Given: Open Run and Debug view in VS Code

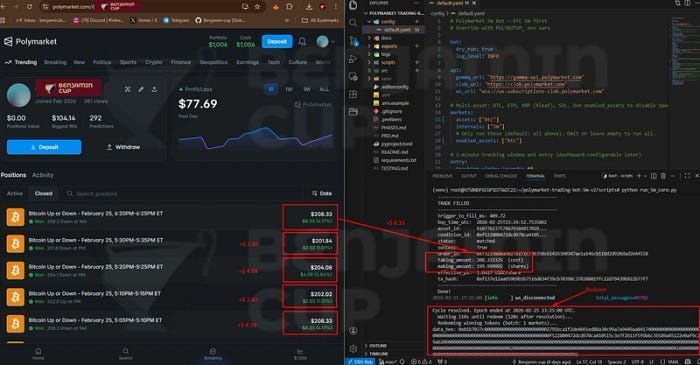Looking at the screenshot, I should coord(353,59).
